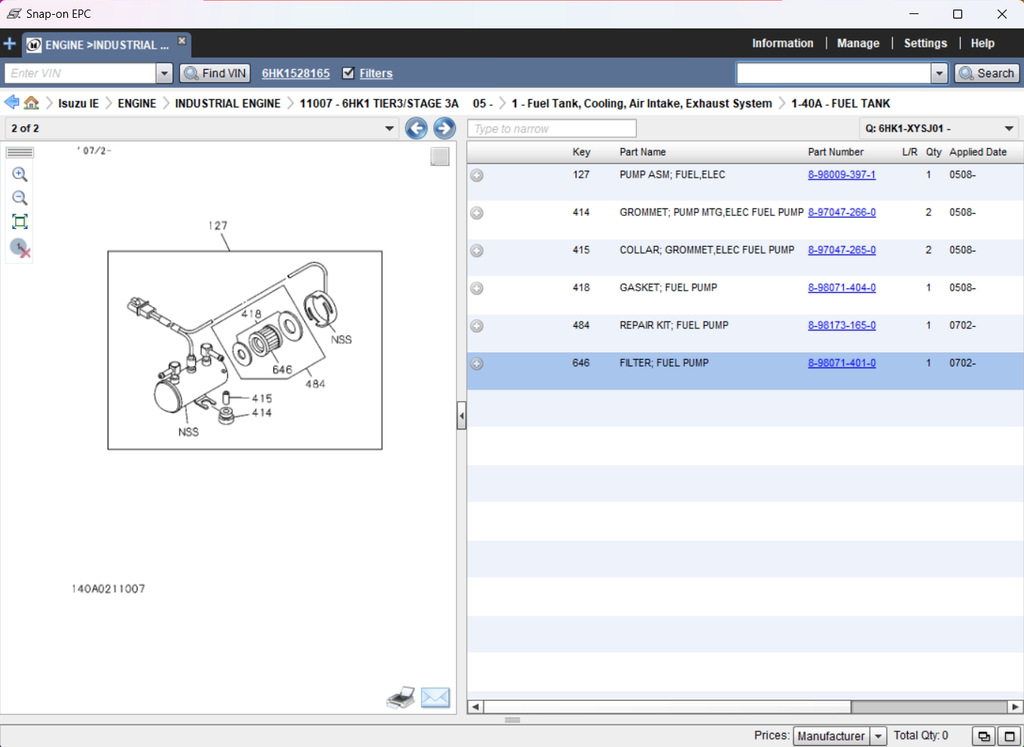Expand the '2 of 2' illustration dropdown

[389, 128]
